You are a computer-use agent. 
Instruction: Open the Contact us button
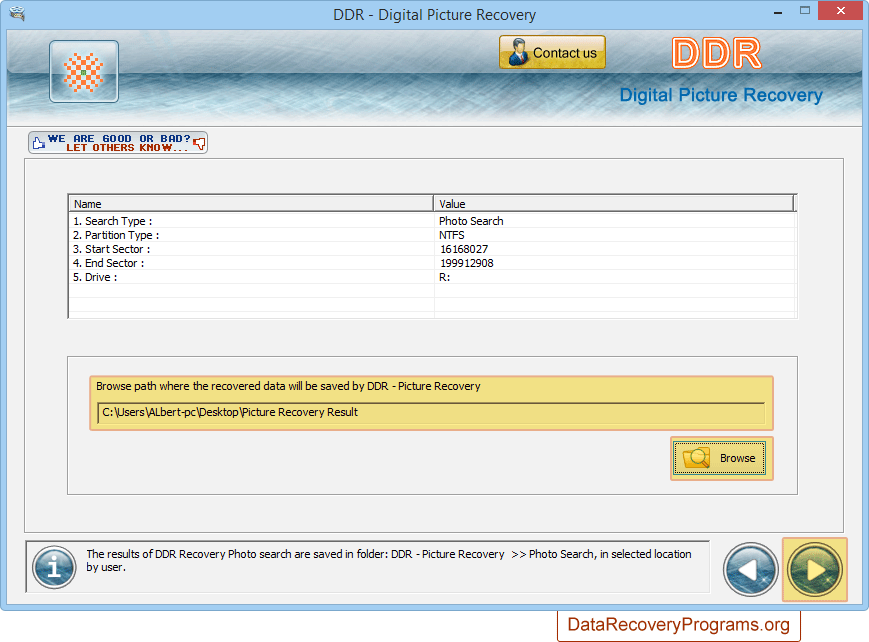pyautogui.click(x=552, y=53)
